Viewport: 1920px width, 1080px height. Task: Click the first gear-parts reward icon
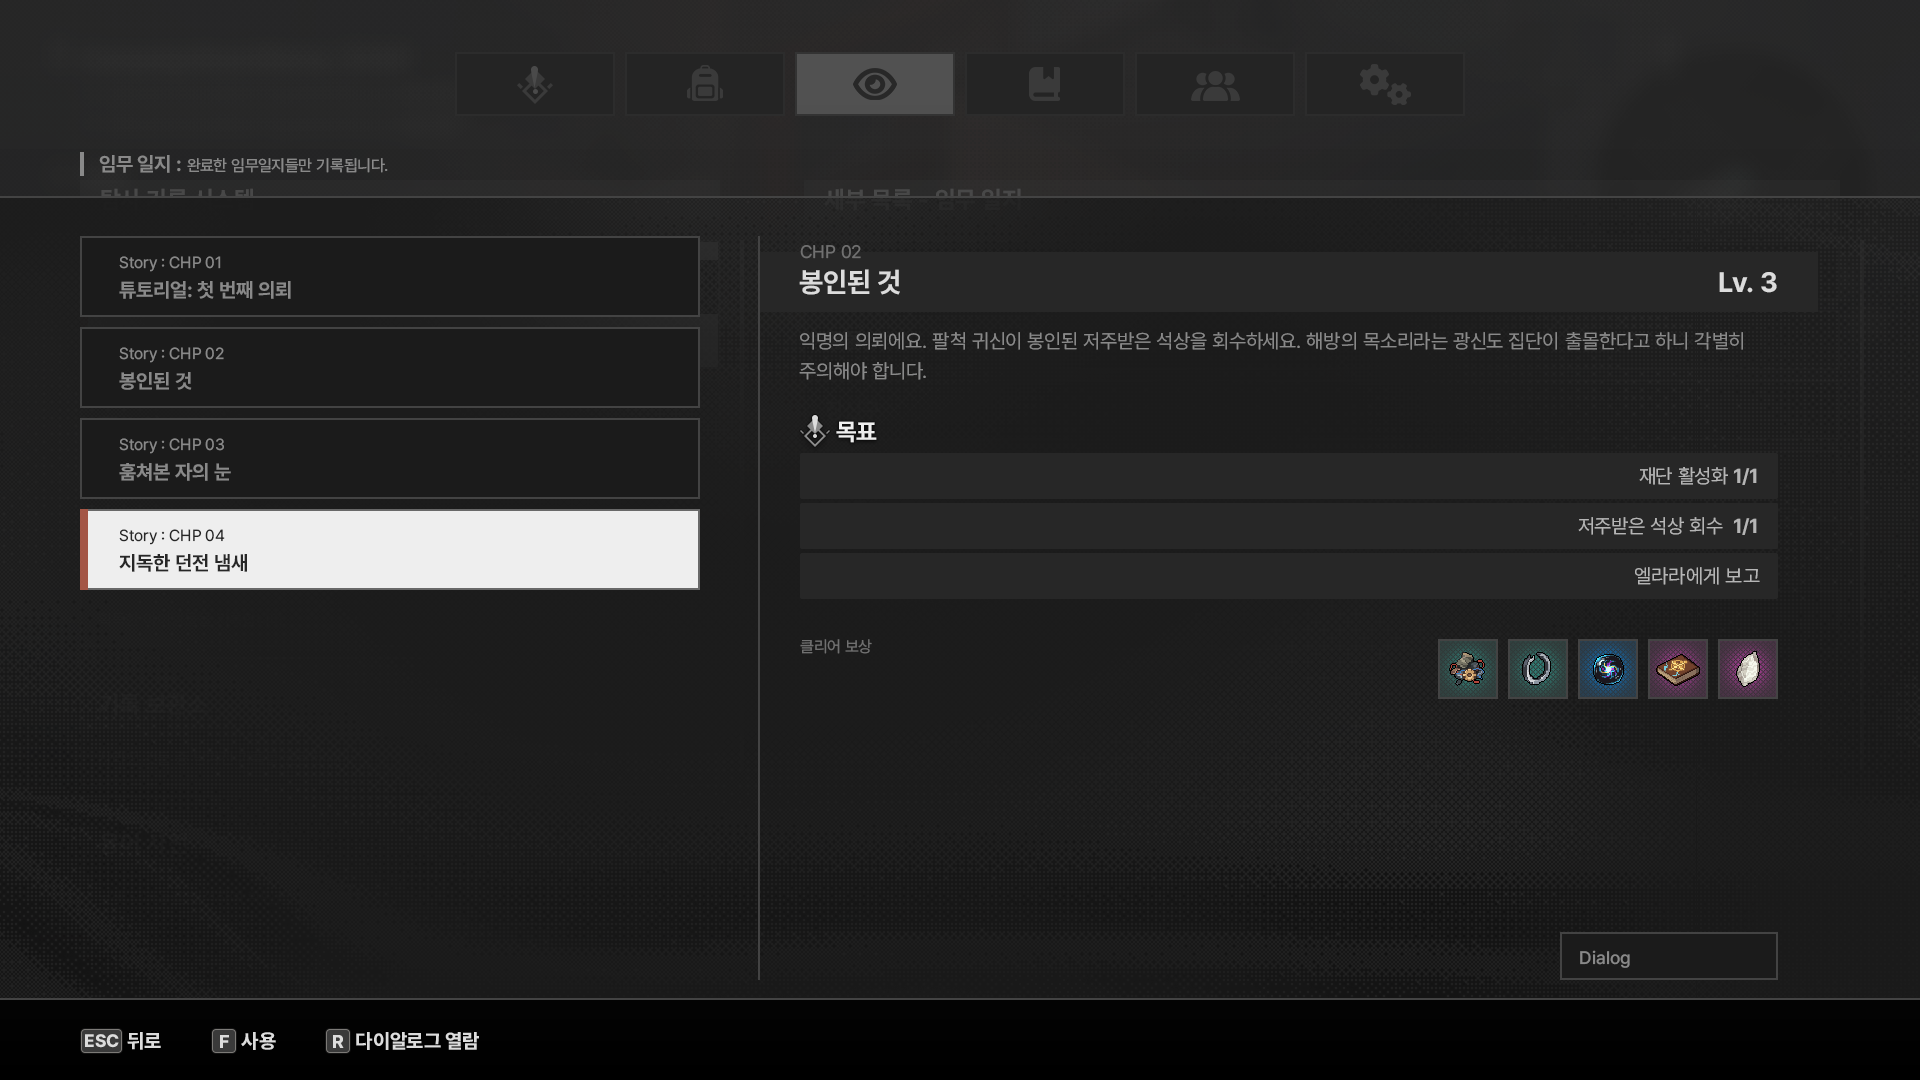click(x=1467, y=669)
